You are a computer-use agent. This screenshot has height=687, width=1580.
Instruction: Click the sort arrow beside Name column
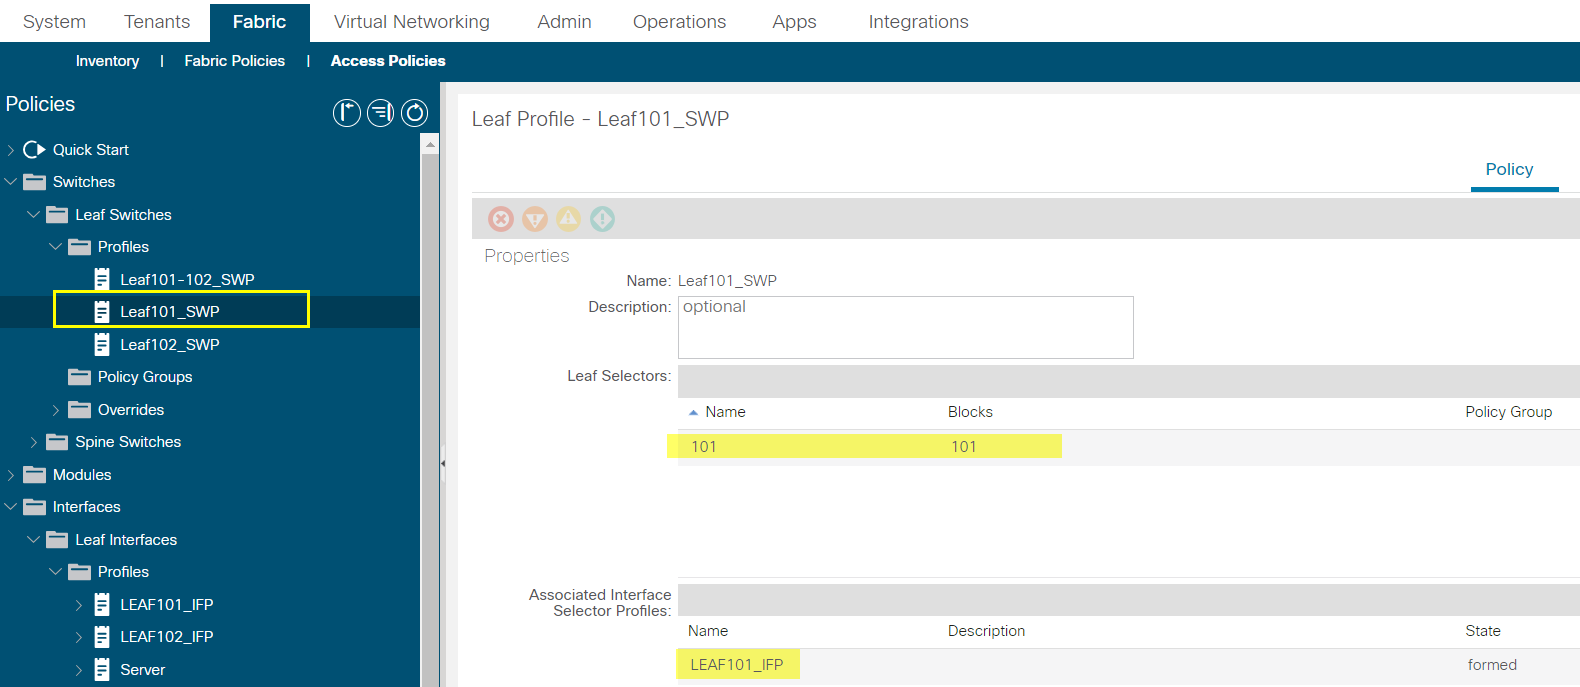(693, 412)
